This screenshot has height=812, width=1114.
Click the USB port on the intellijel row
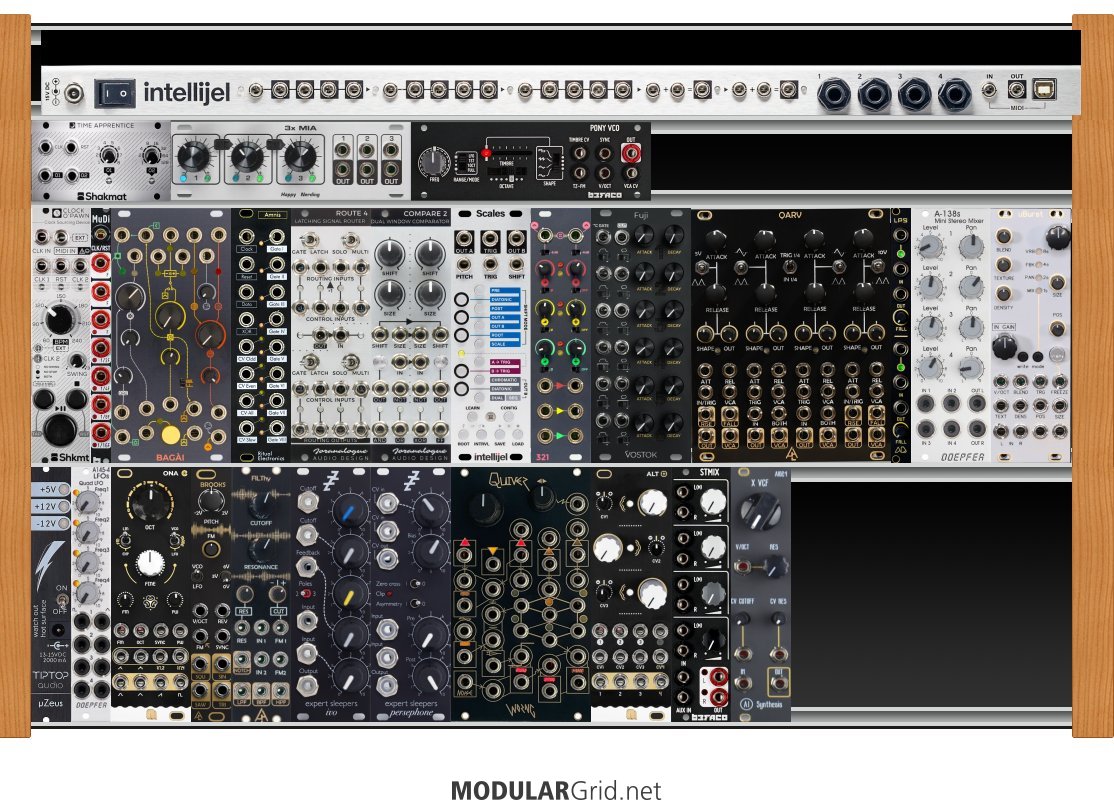1045,90
